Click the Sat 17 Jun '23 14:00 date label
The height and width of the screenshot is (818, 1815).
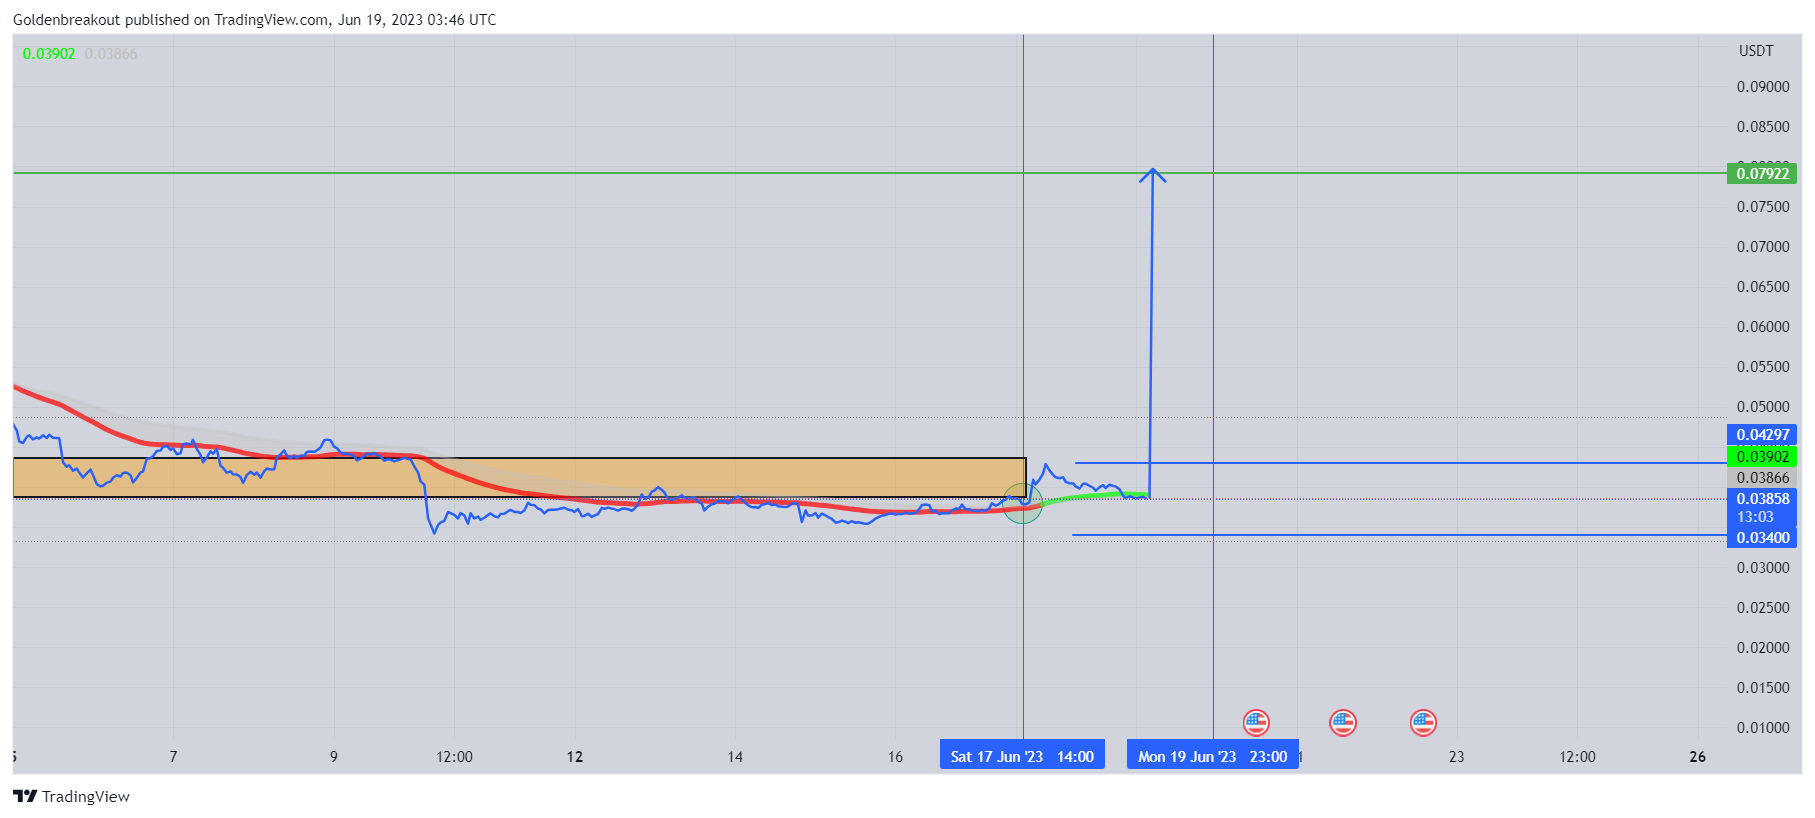click(1022, 756)
